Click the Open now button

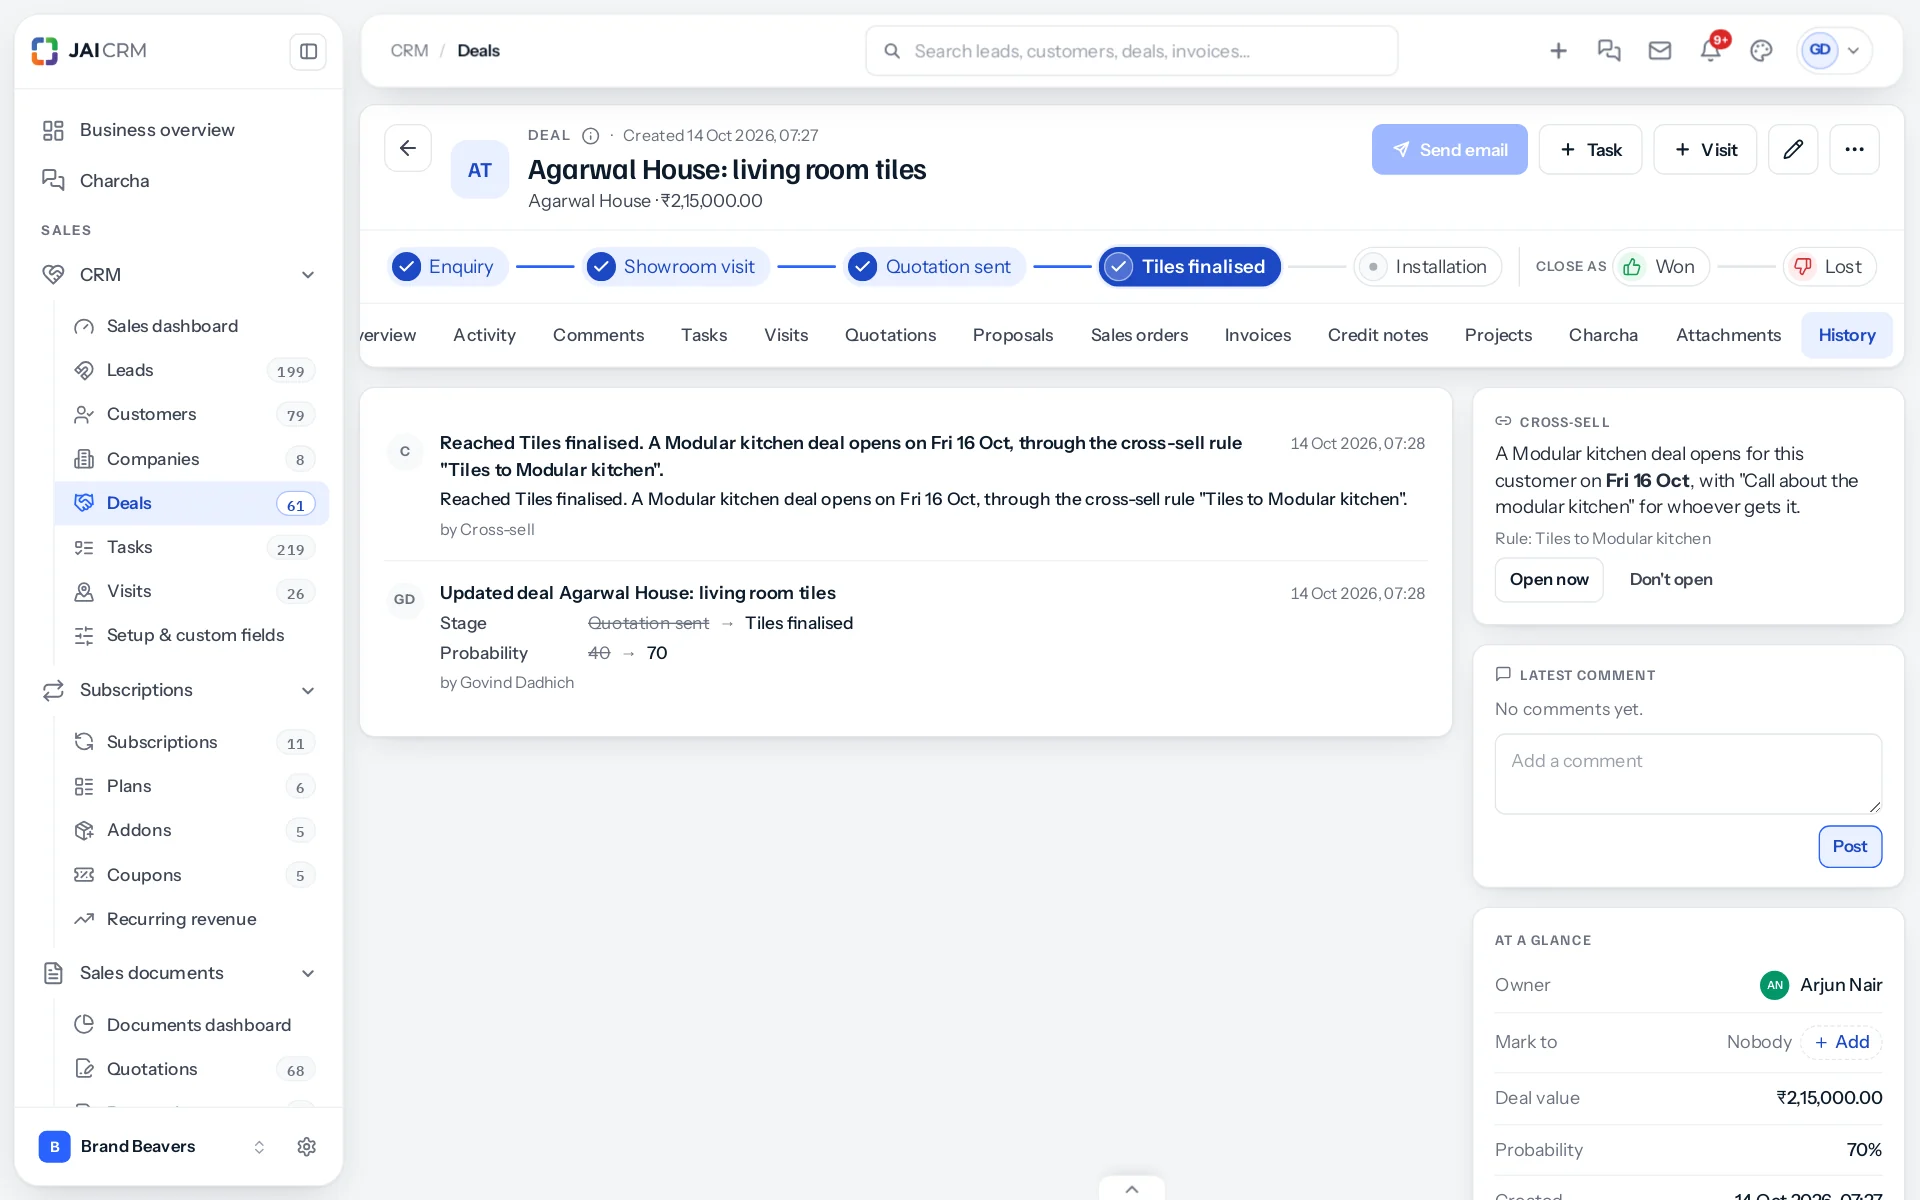click(x=1549, y=580)
